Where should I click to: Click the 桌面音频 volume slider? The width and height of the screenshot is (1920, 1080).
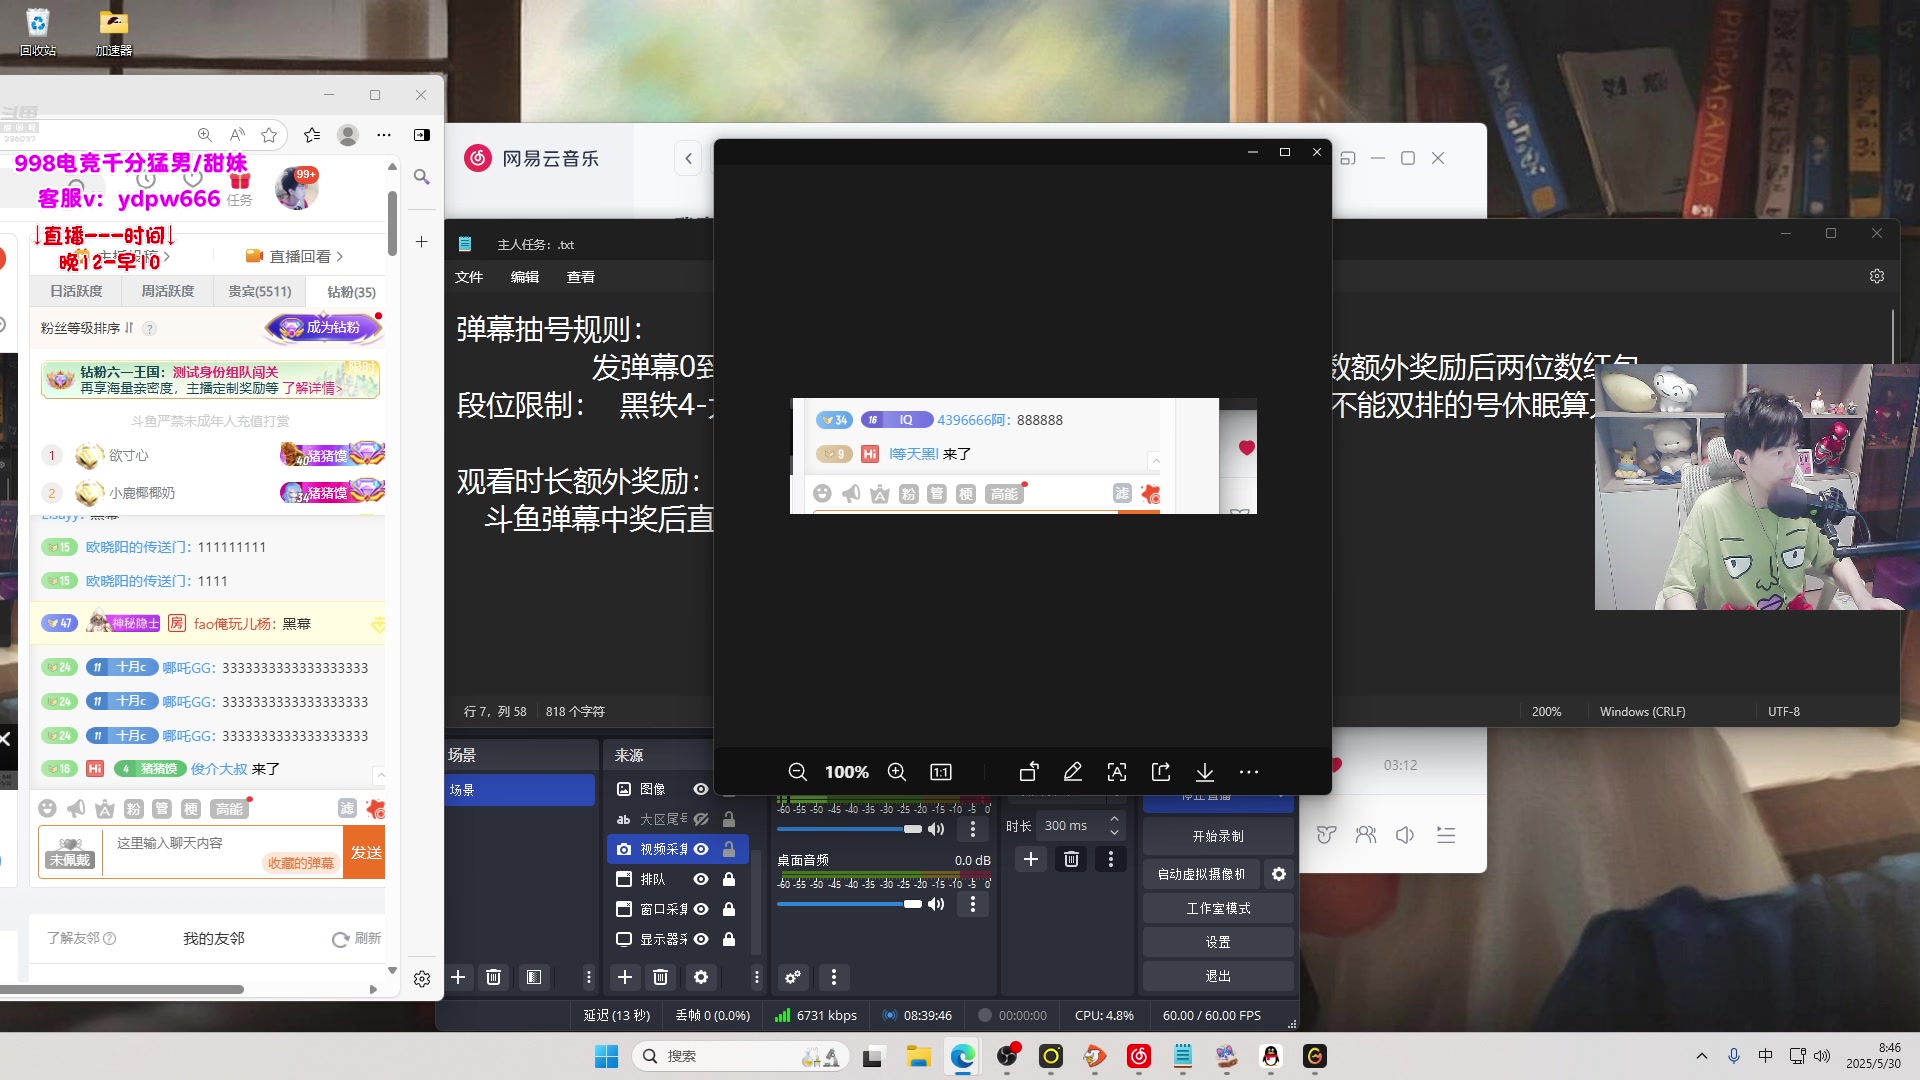[849, 904]
